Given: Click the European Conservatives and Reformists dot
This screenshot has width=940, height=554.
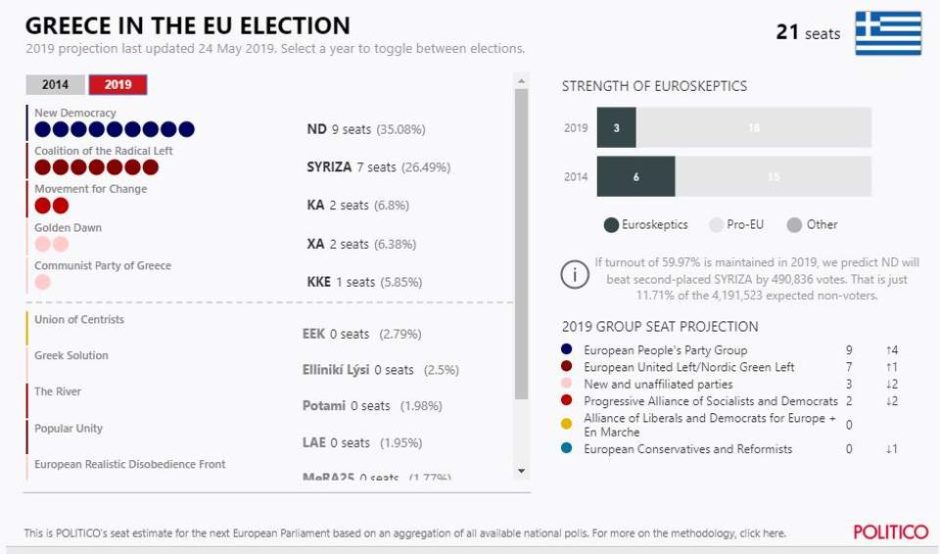Looking at the screenshot, I should (x=567, y=448).
